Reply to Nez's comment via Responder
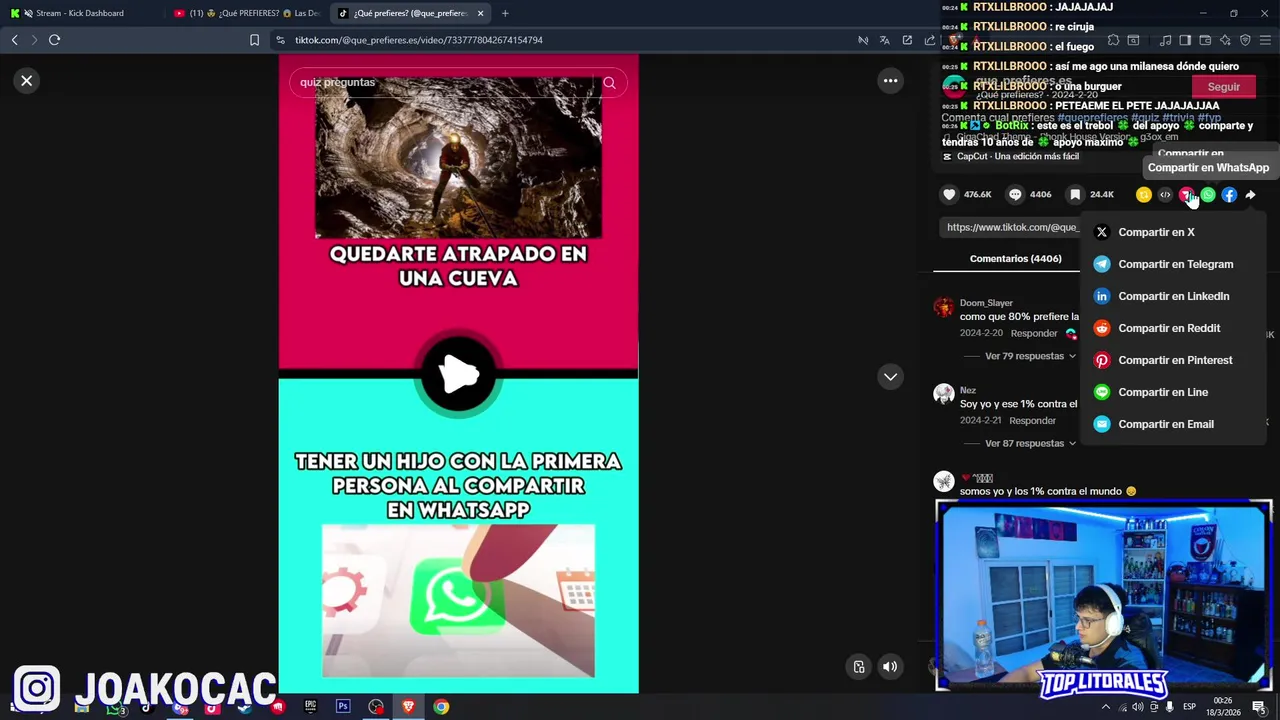1280x720 pixels. (x=1032, y=420)
